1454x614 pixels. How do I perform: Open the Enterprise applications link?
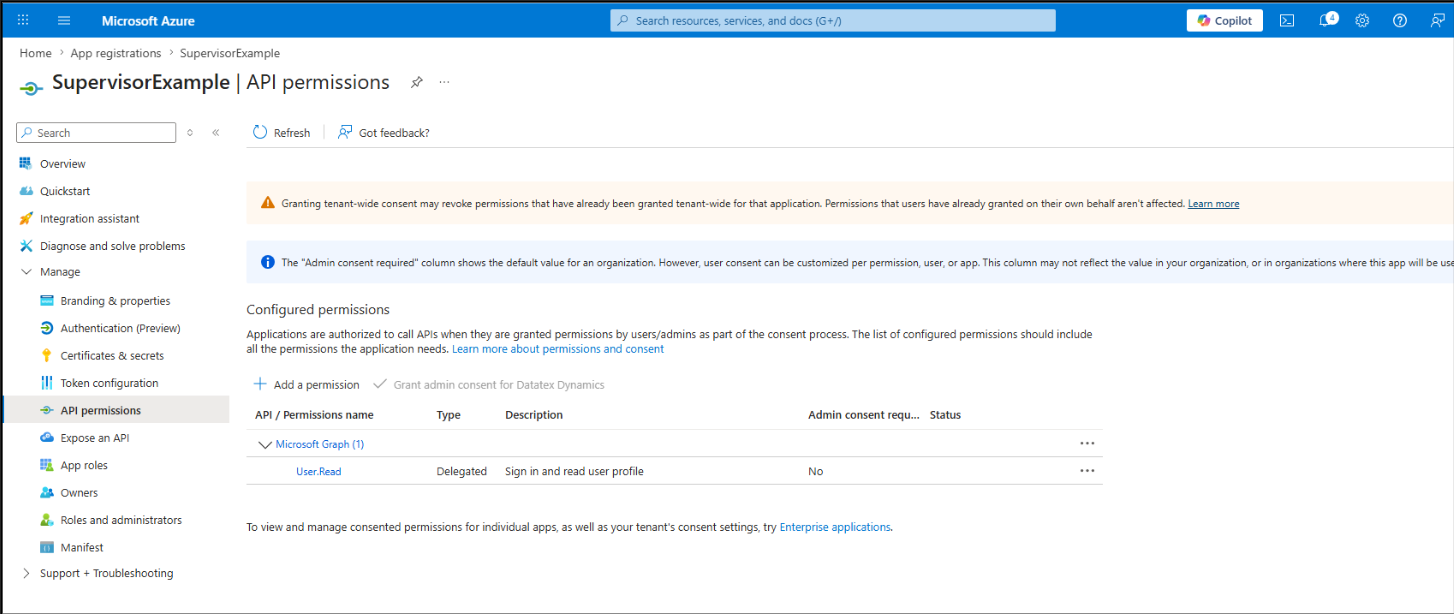pos(835,527)
